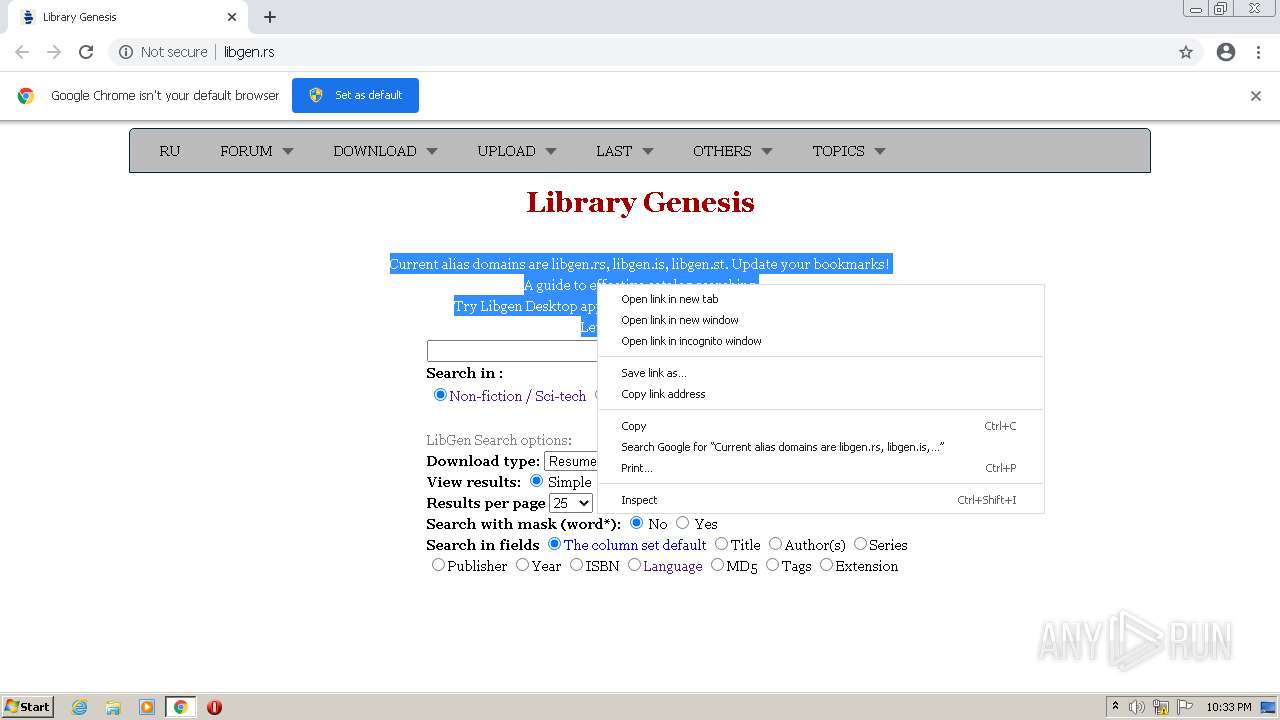The width and height of the screenshot is (1280, 720).
Task: Show hidden system tray icons
Action: pos(1115,707)
